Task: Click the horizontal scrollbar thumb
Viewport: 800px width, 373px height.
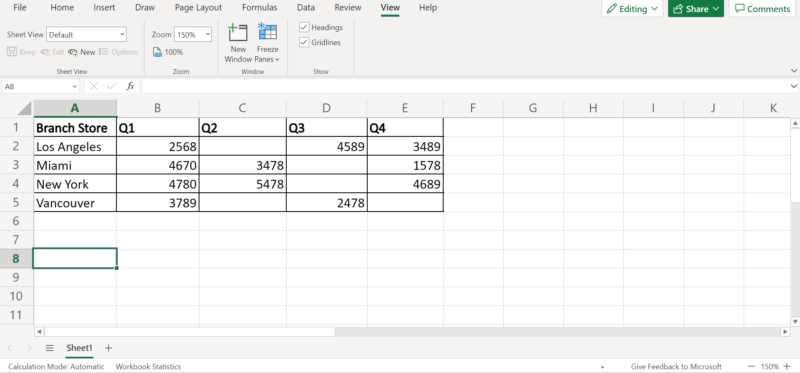Action: 190,332
